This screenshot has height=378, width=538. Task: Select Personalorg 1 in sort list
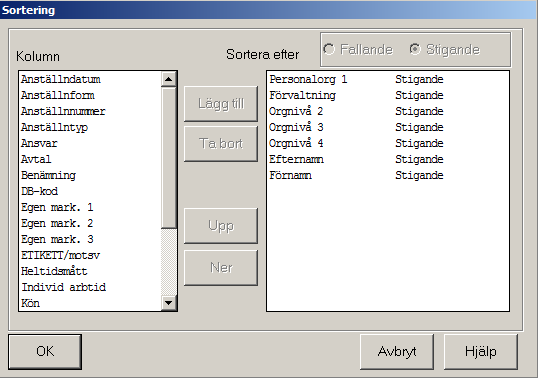pyautogui.click(x=388, y=80)
